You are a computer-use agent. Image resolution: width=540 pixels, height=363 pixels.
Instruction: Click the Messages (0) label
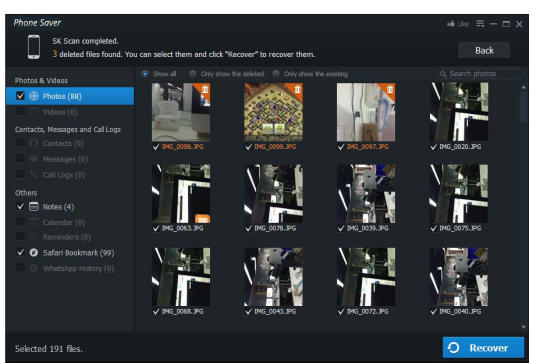pyautogui.click(x=65, y=159)
